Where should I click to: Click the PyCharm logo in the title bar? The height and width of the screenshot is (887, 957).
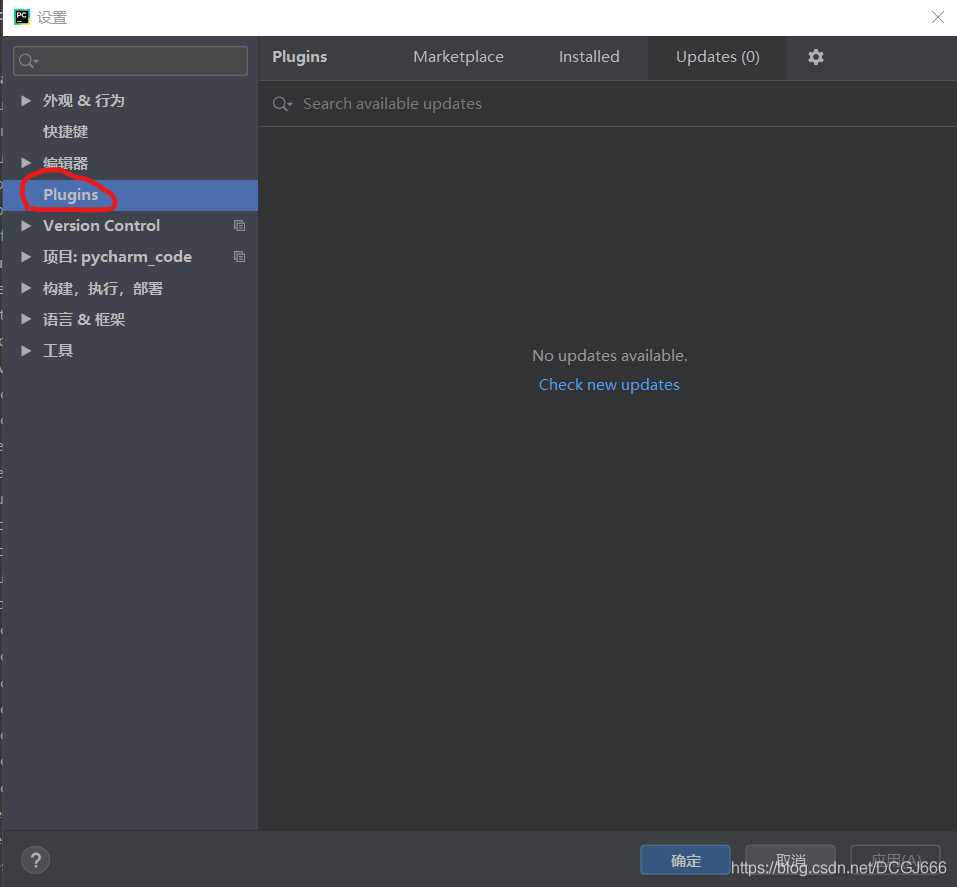click(x=22, y=16)
